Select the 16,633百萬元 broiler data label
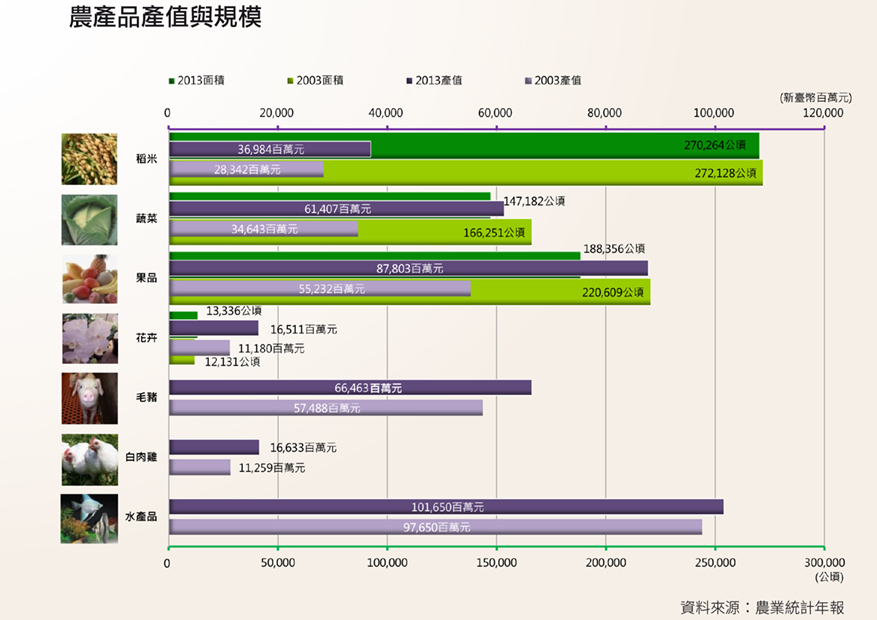Viewport: 877px width, 620px height. (303, 448)
